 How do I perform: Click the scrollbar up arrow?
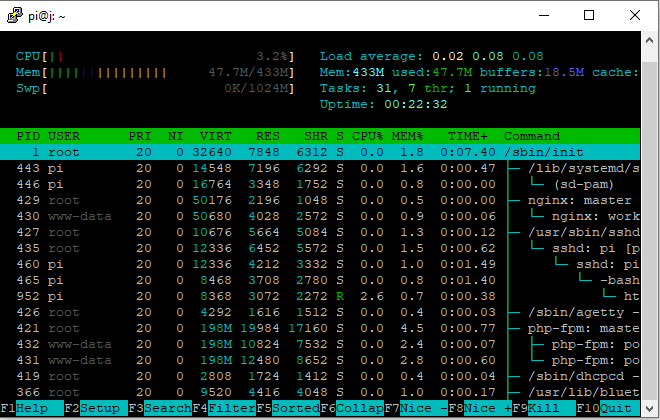point(649,40)
